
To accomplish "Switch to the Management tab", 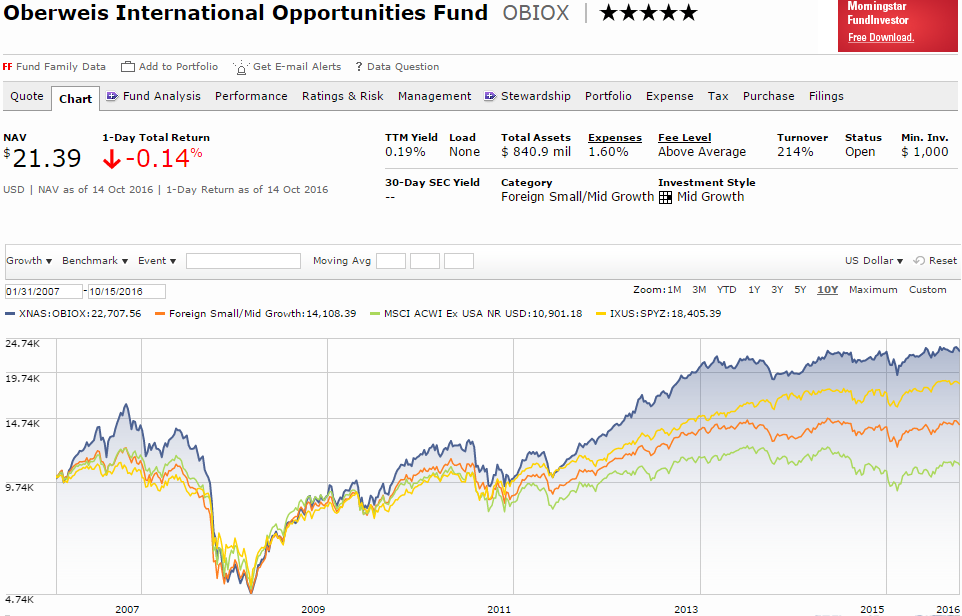I will 434,96.
